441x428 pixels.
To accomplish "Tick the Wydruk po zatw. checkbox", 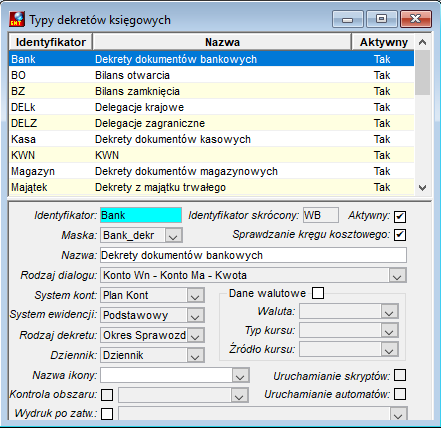I will (x=107, y=414).
